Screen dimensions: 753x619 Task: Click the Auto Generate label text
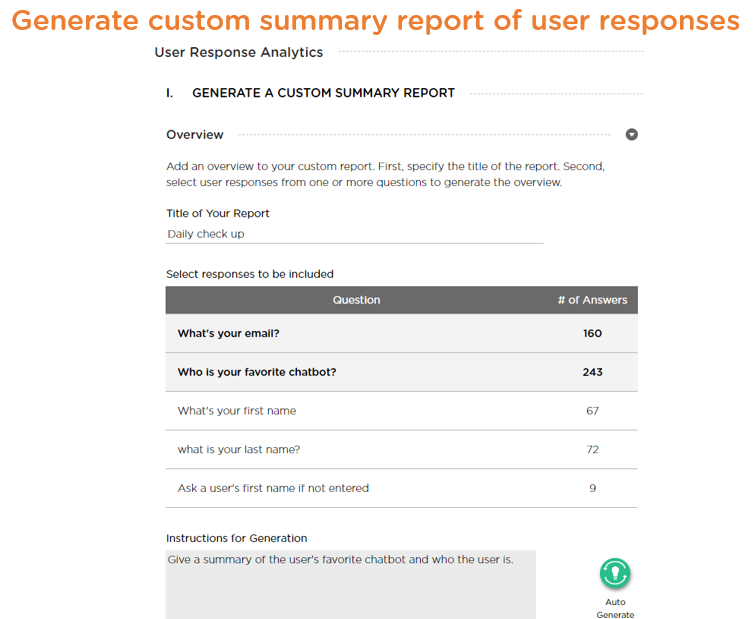(x=615, y=608)
